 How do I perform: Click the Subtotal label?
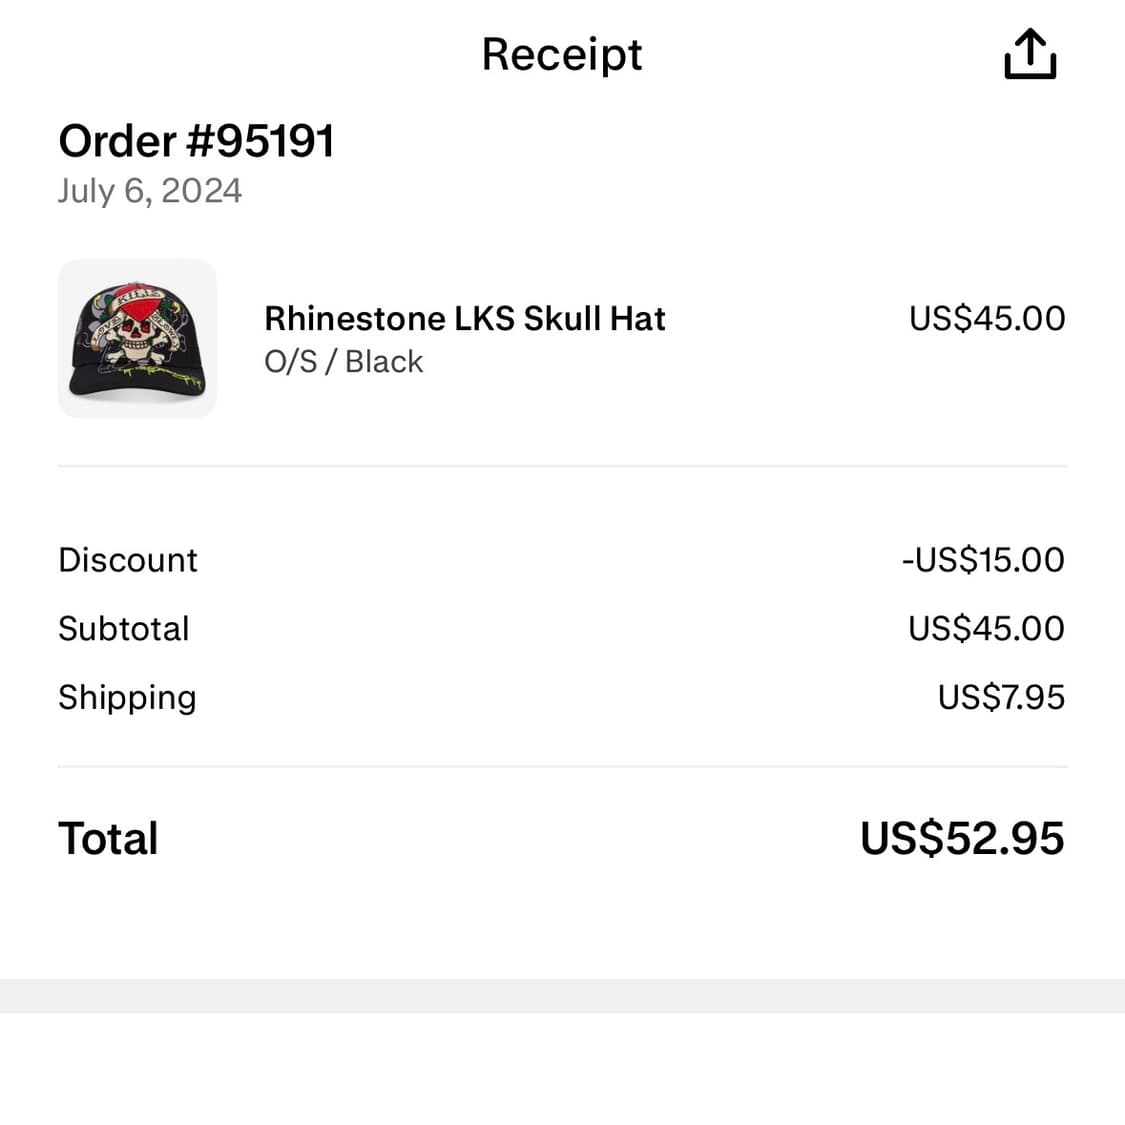click(124, 628)
